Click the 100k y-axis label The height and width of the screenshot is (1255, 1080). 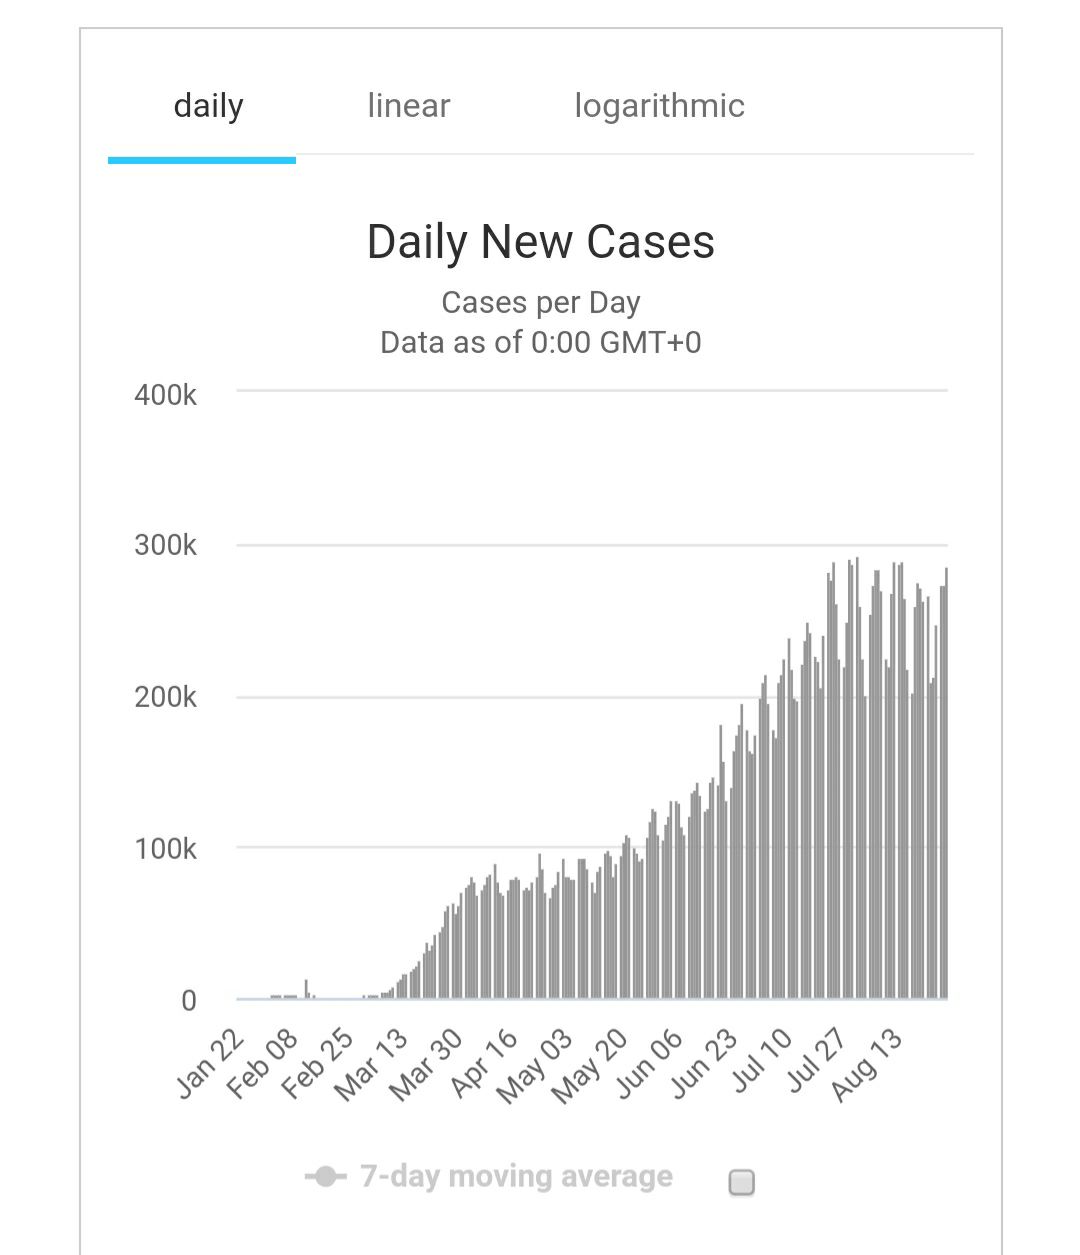pos(165,849)
